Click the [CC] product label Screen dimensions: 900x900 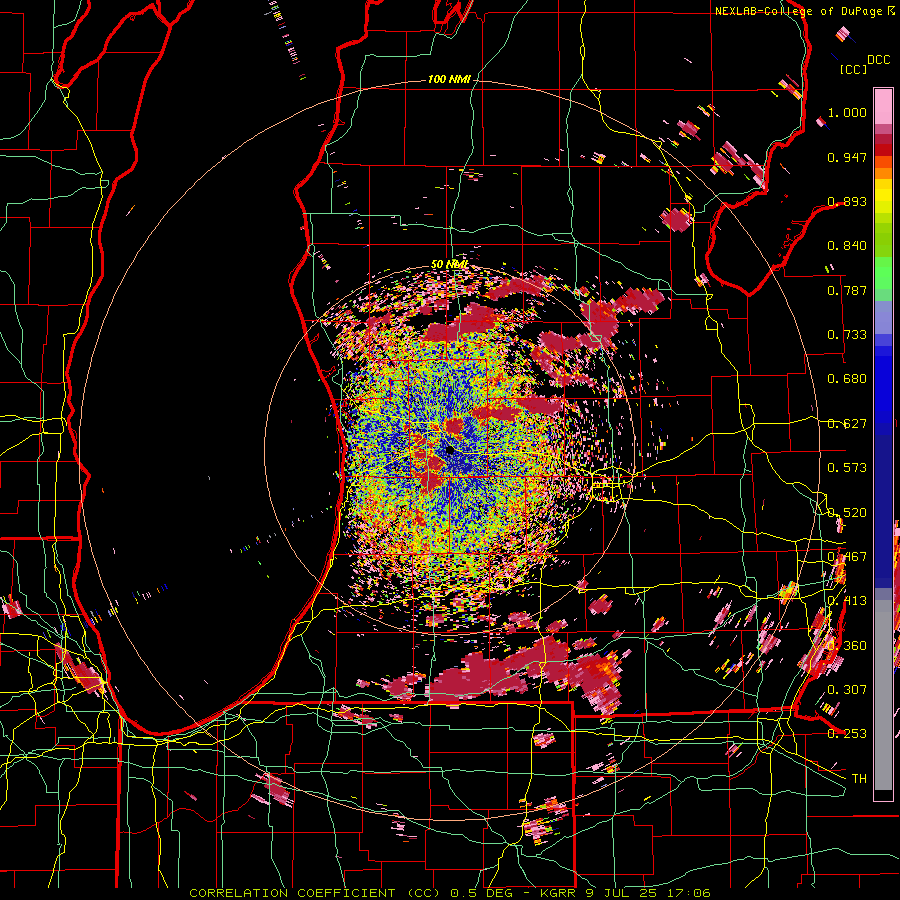(x=853, y=69)
